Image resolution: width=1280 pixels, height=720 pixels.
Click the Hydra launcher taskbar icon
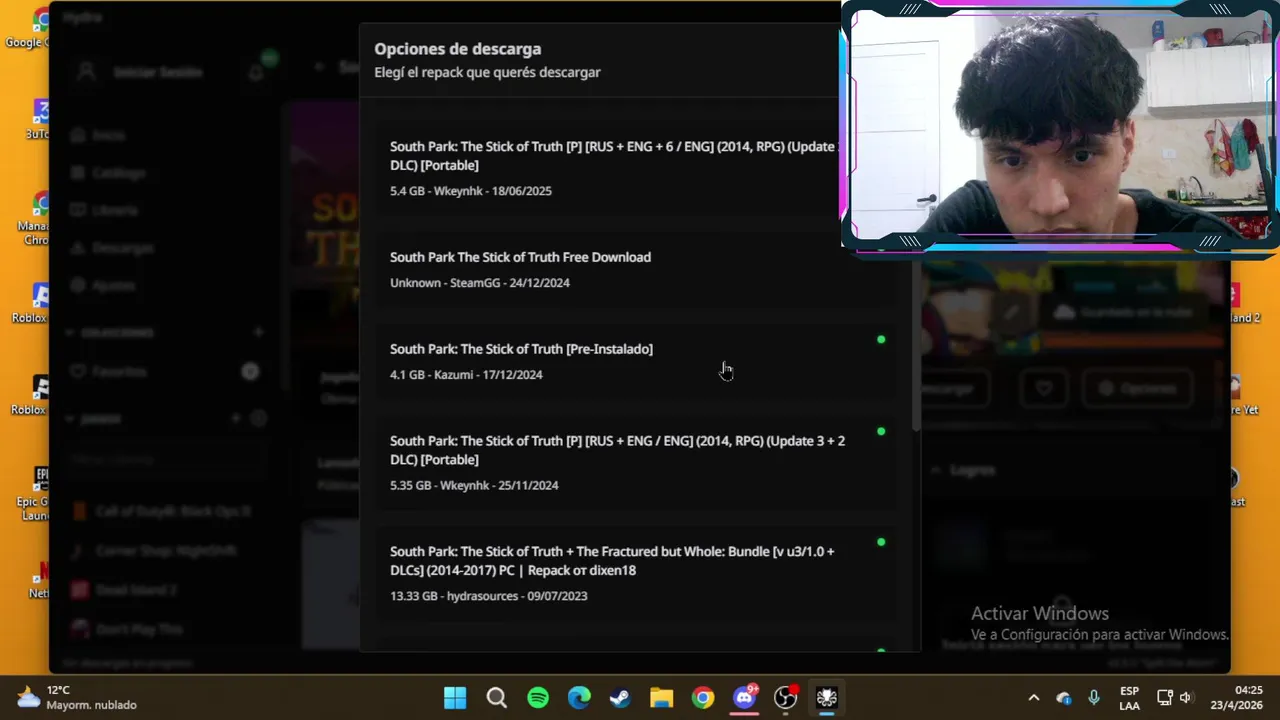tap(827, 697)
